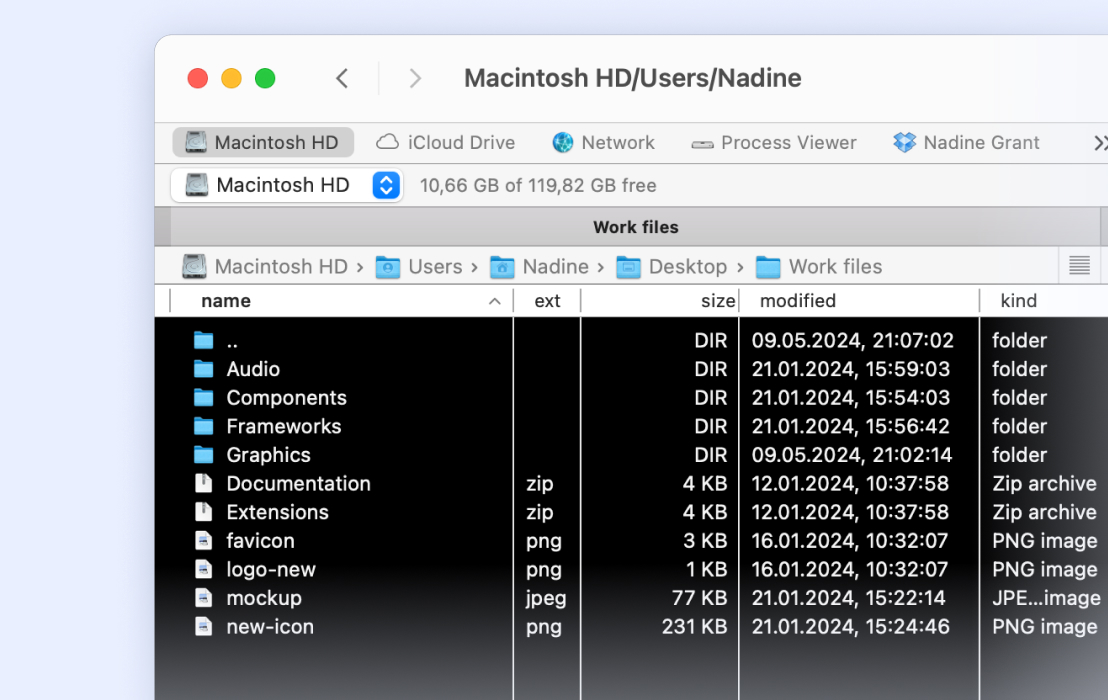Switch view using the list icon beside the breadcrumb
1108x700 pixels.
(x=1080, y=265)
